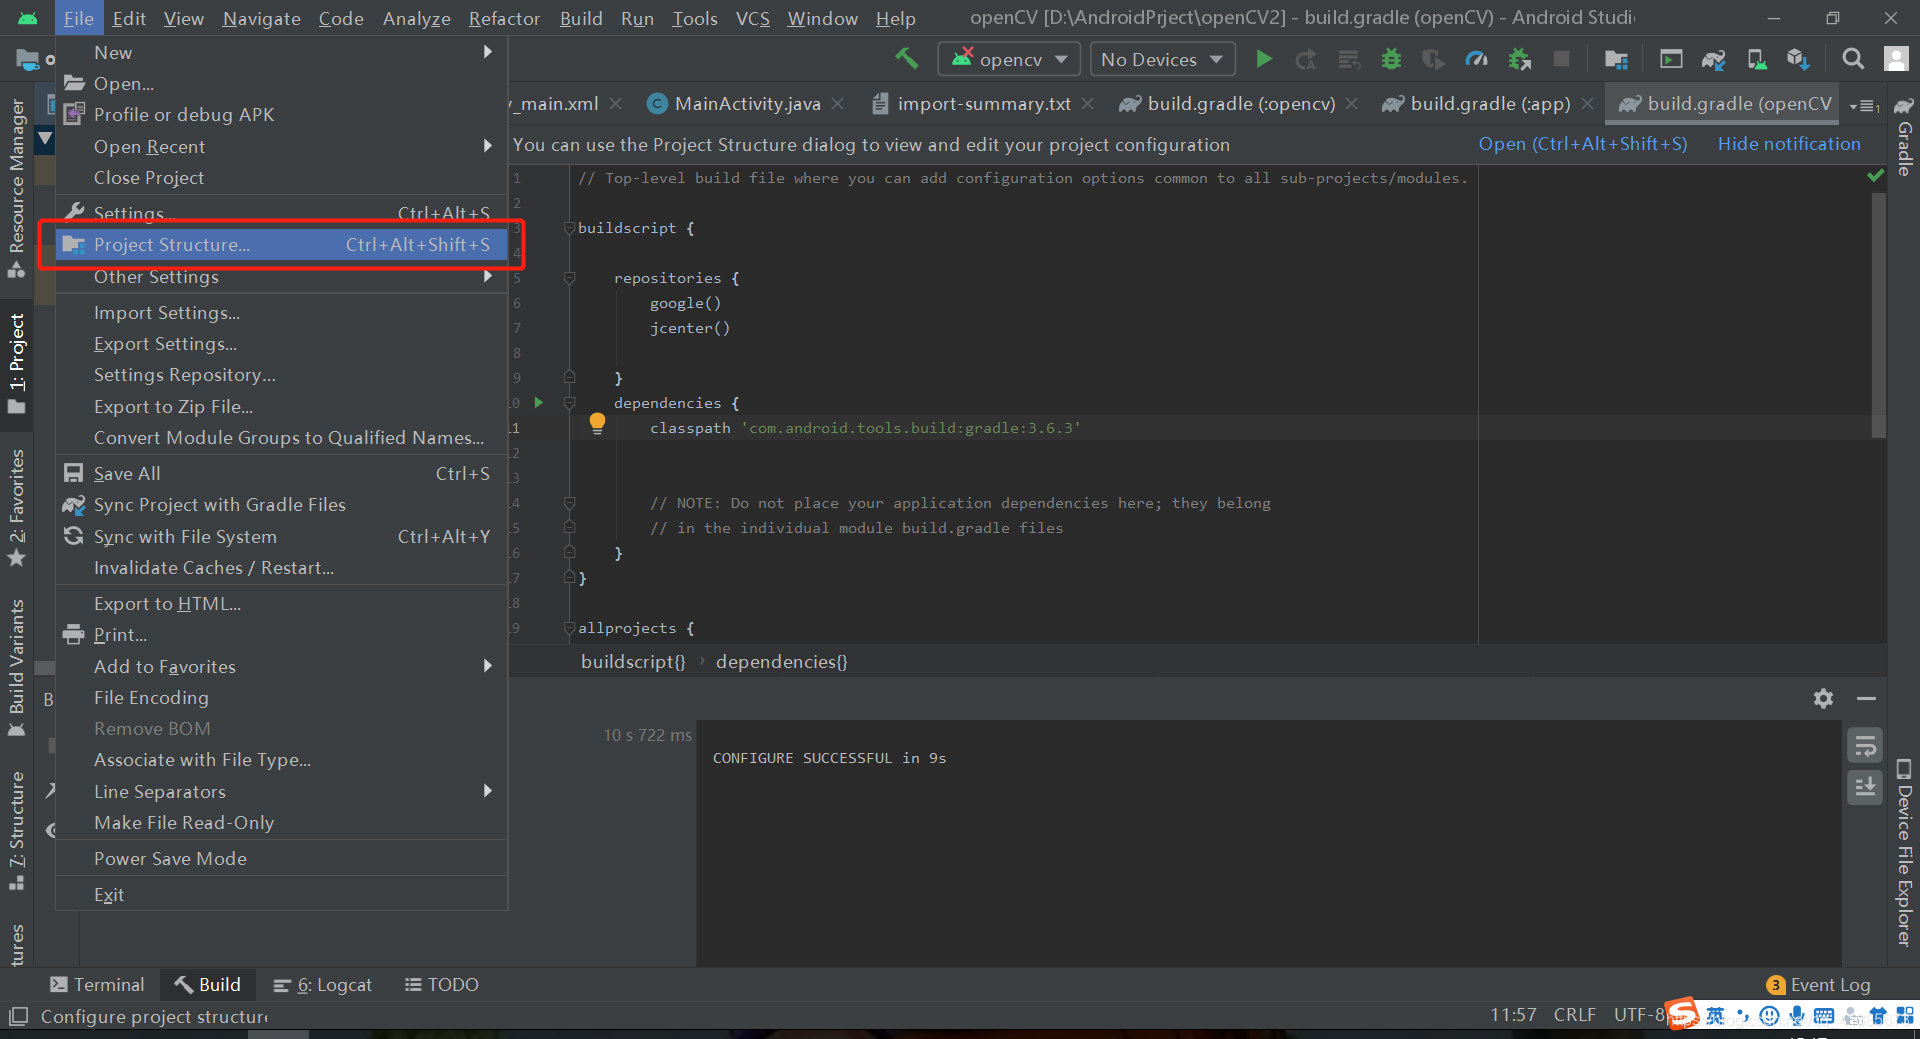Stop the running application via the stop icon
The width and height of the screenshot is (1920, 1039).
coord(1561,59)
